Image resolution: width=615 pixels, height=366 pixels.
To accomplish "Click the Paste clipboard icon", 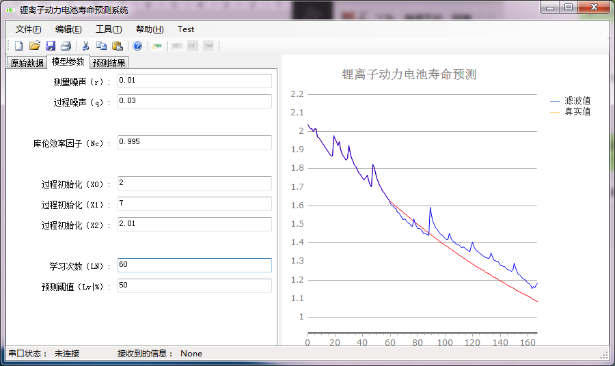I will click(x=117, y=46).
